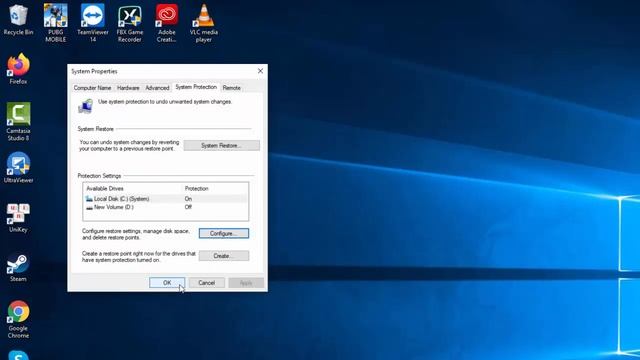Click the Available Drives column header
Viewport: 640px width, 360px height.
click(105, 189)
